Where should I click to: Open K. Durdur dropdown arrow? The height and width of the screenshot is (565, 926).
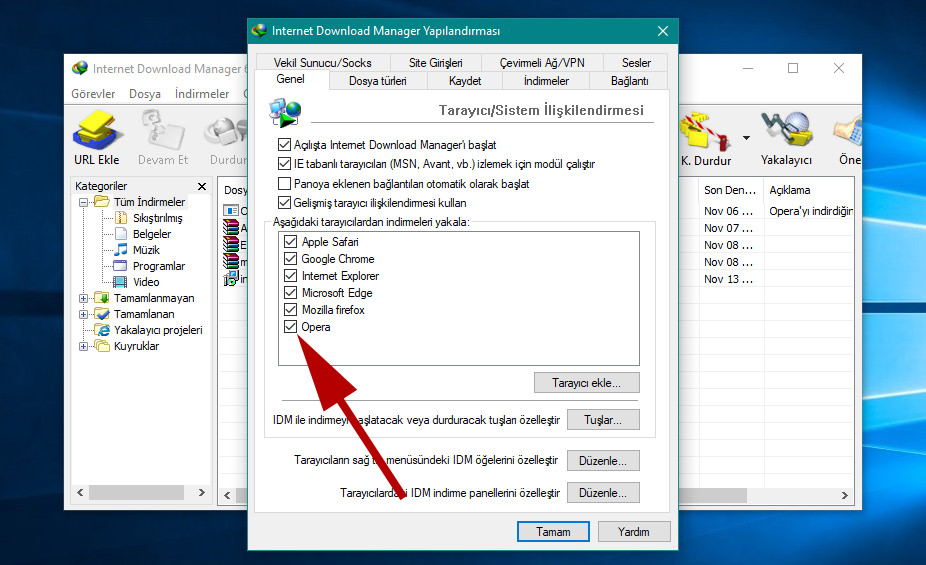pos(746,138)
